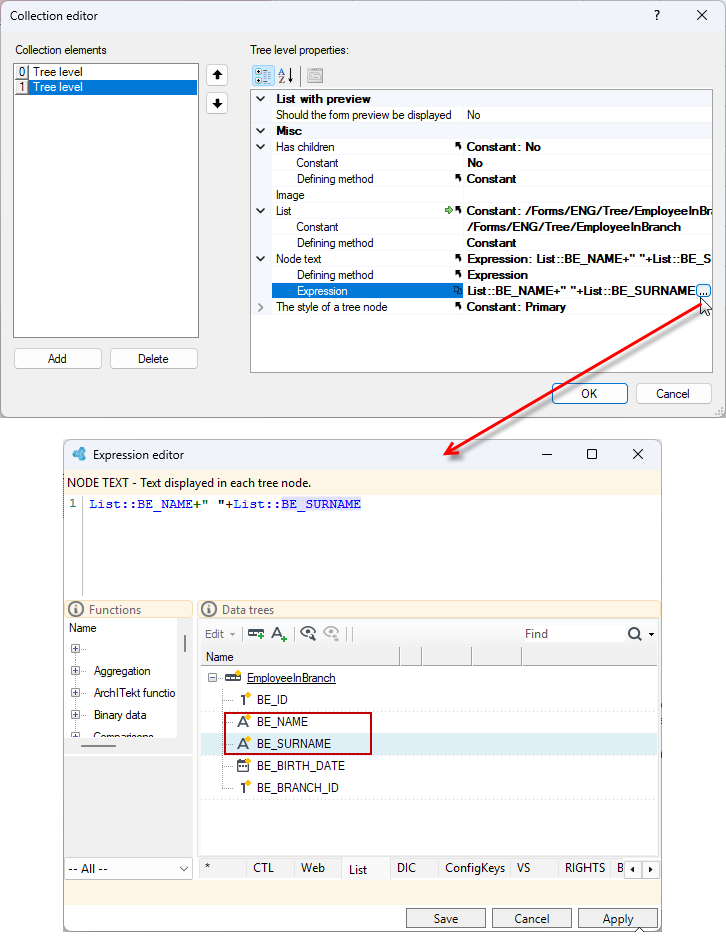Viewport: 726px width, 939px height.
Task: Move selected tree level up
Action: click(x=217, y=75)
